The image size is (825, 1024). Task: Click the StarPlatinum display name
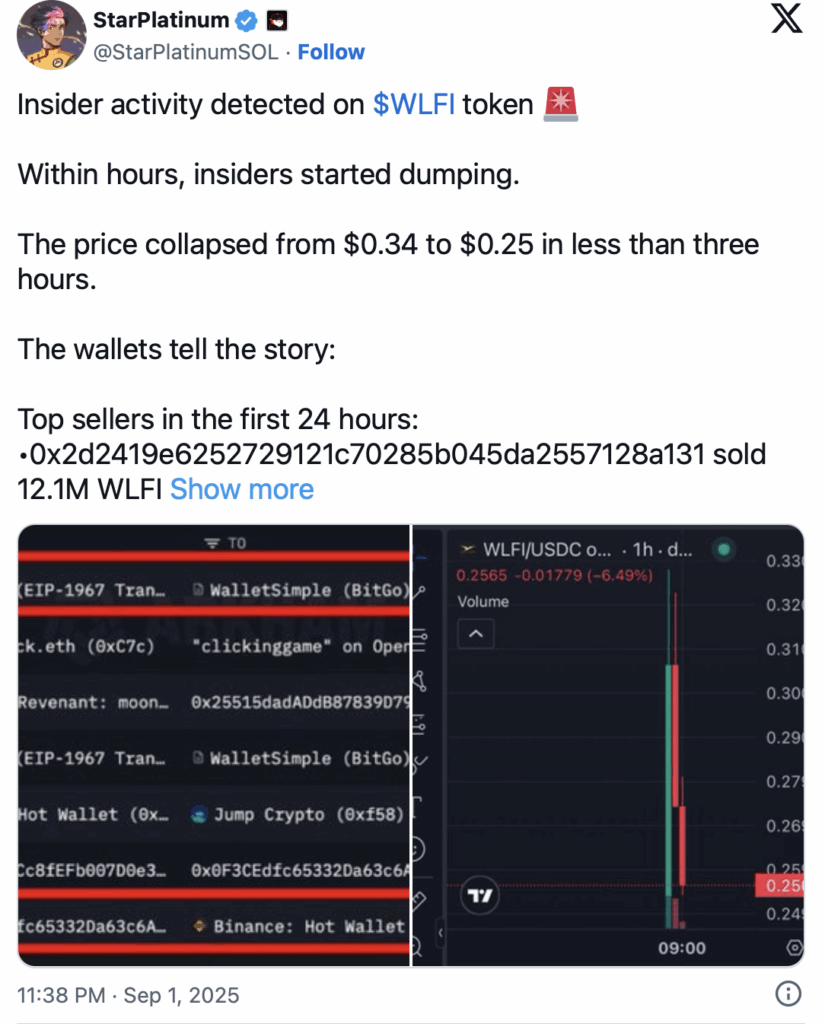(161, 20)
